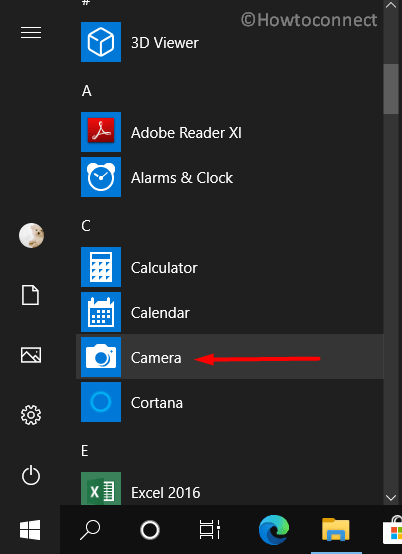Click the app list scrollbar down arrow
This screenshot has height=554, width=402.
tap(391, 498)
